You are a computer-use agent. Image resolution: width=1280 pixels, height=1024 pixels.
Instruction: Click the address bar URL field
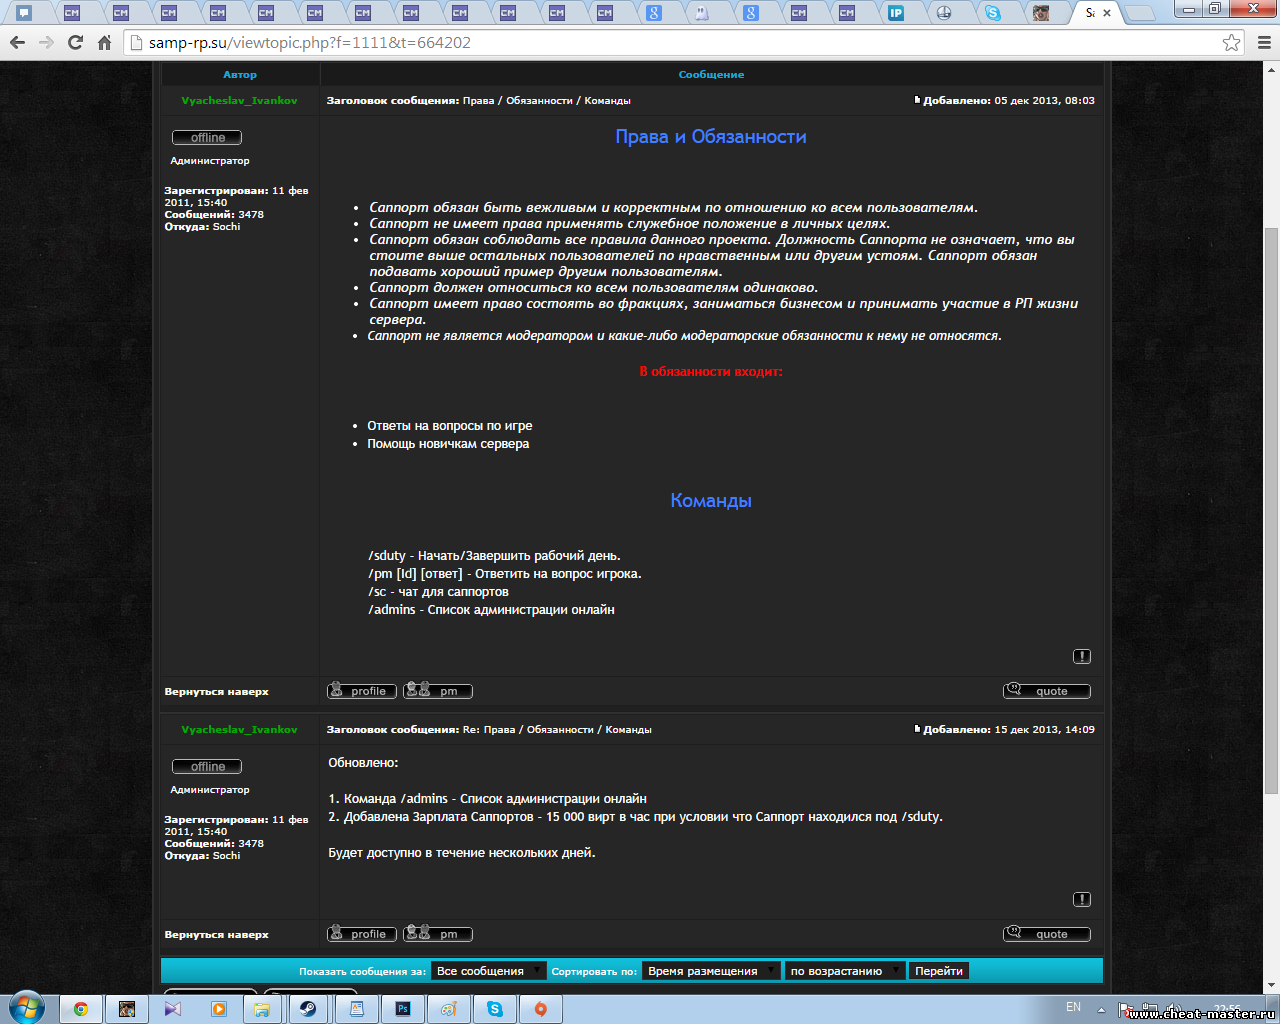[x=680, y=43]
